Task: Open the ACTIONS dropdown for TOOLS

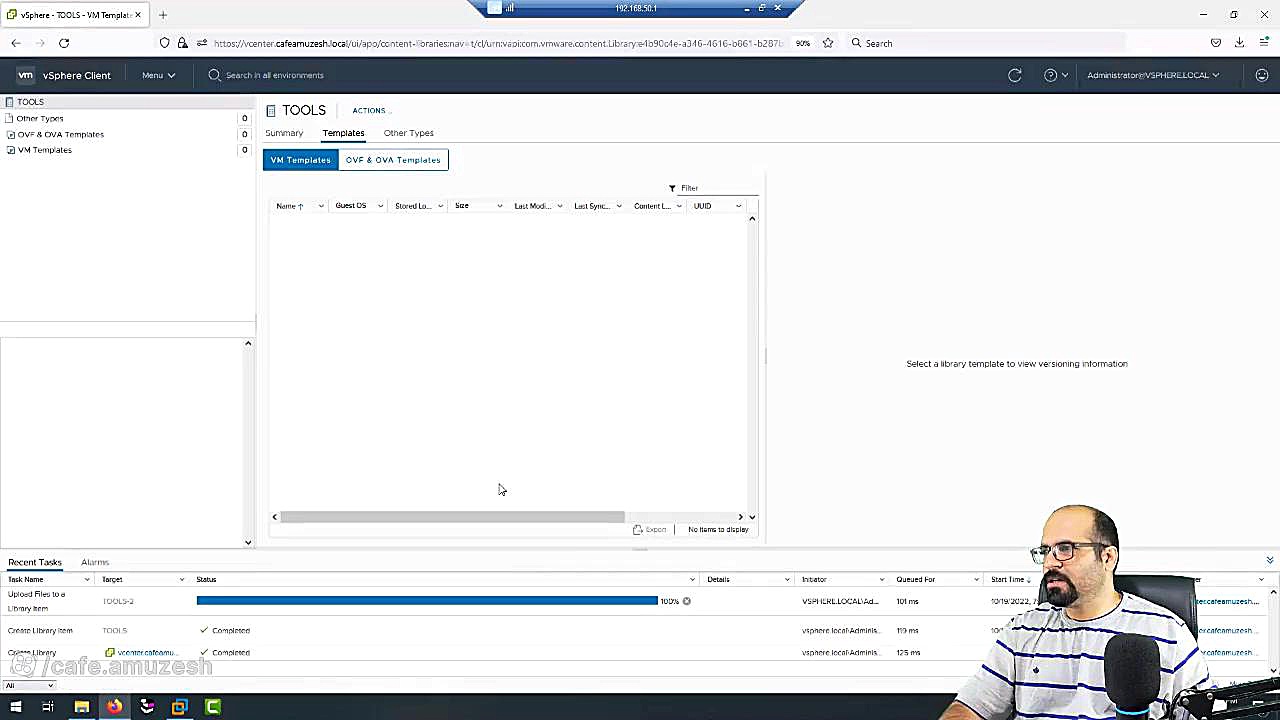Action: click(x=371, y=110)
